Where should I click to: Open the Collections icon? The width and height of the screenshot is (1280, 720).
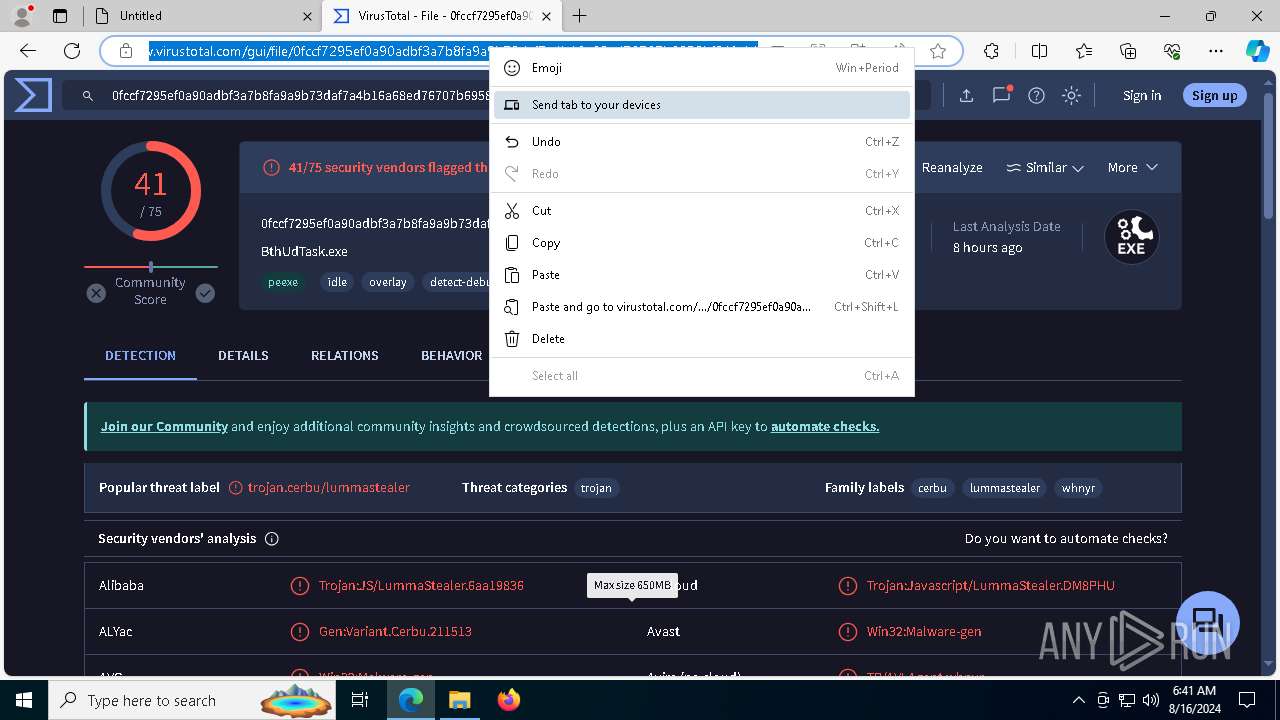[x=1128, y=51]
